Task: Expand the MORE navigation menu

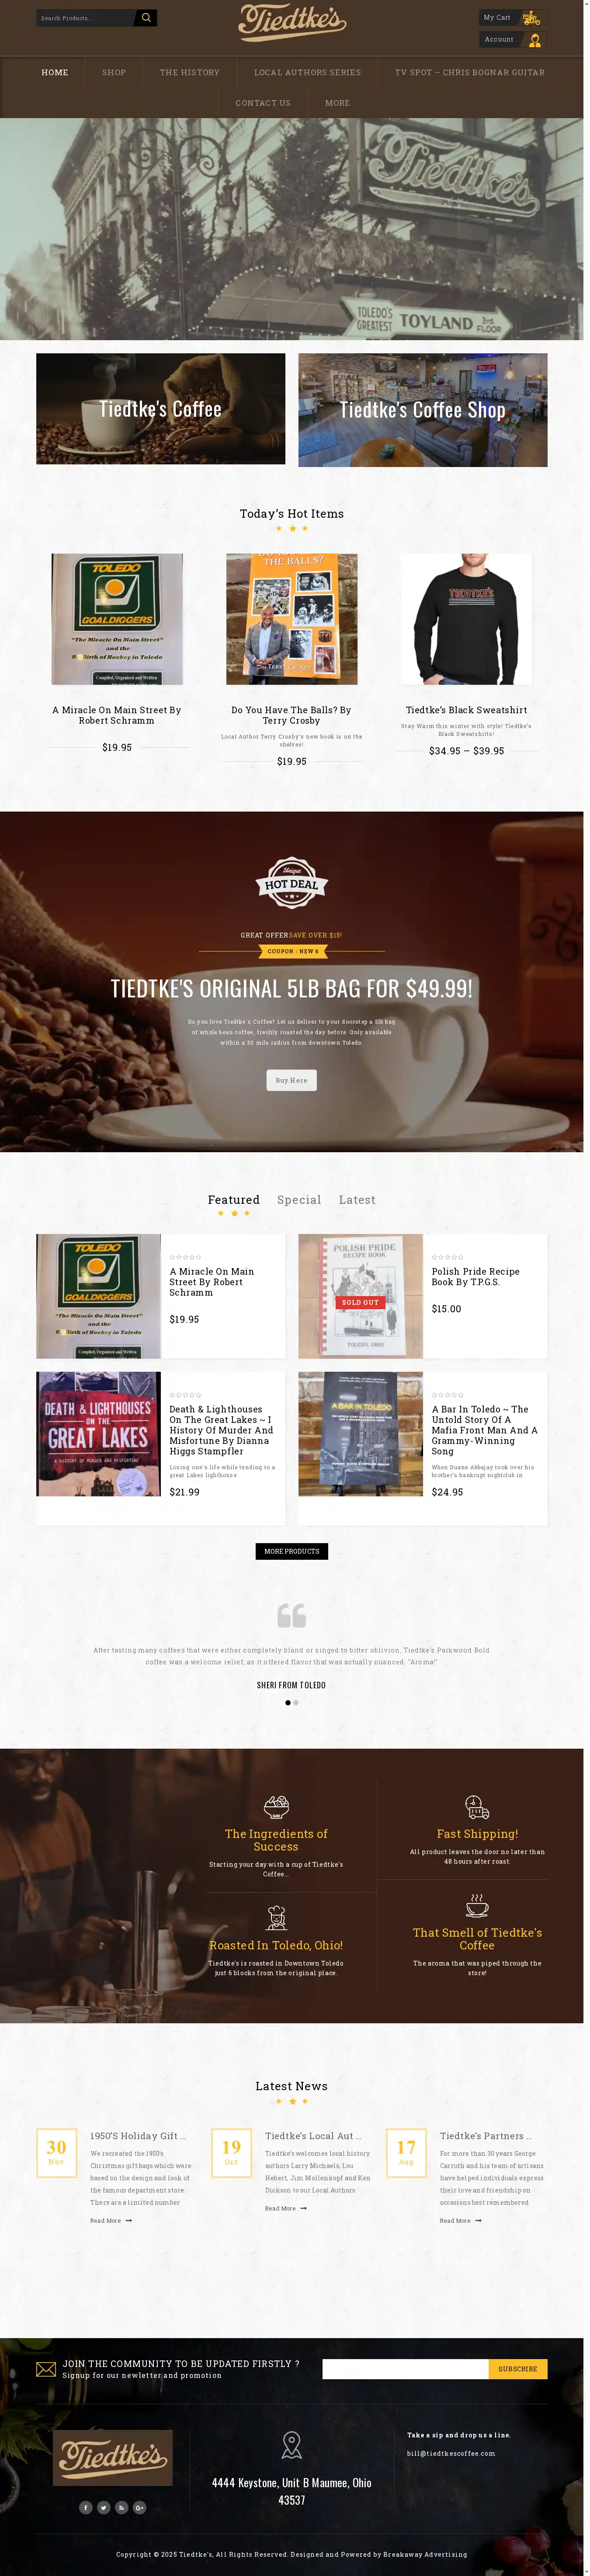Action: coord(337,103)
